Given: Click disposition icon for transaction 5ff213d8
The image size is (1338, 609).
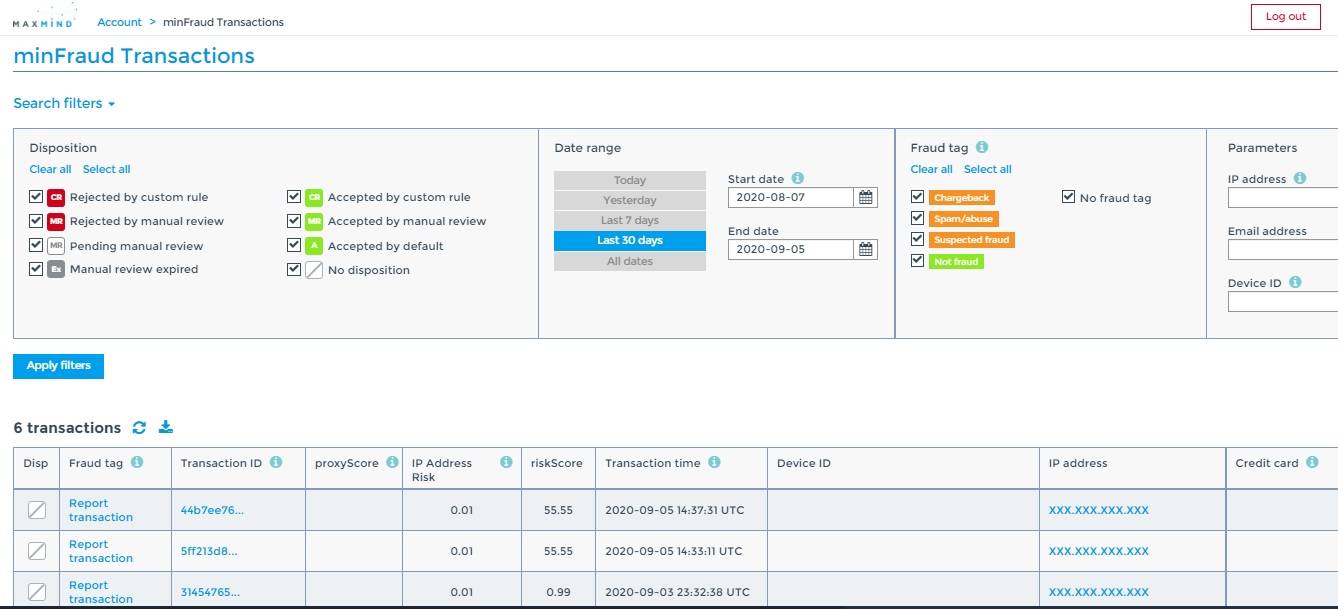Looking at the screenshot, I should pyautogui.click(x=36, y=551).
